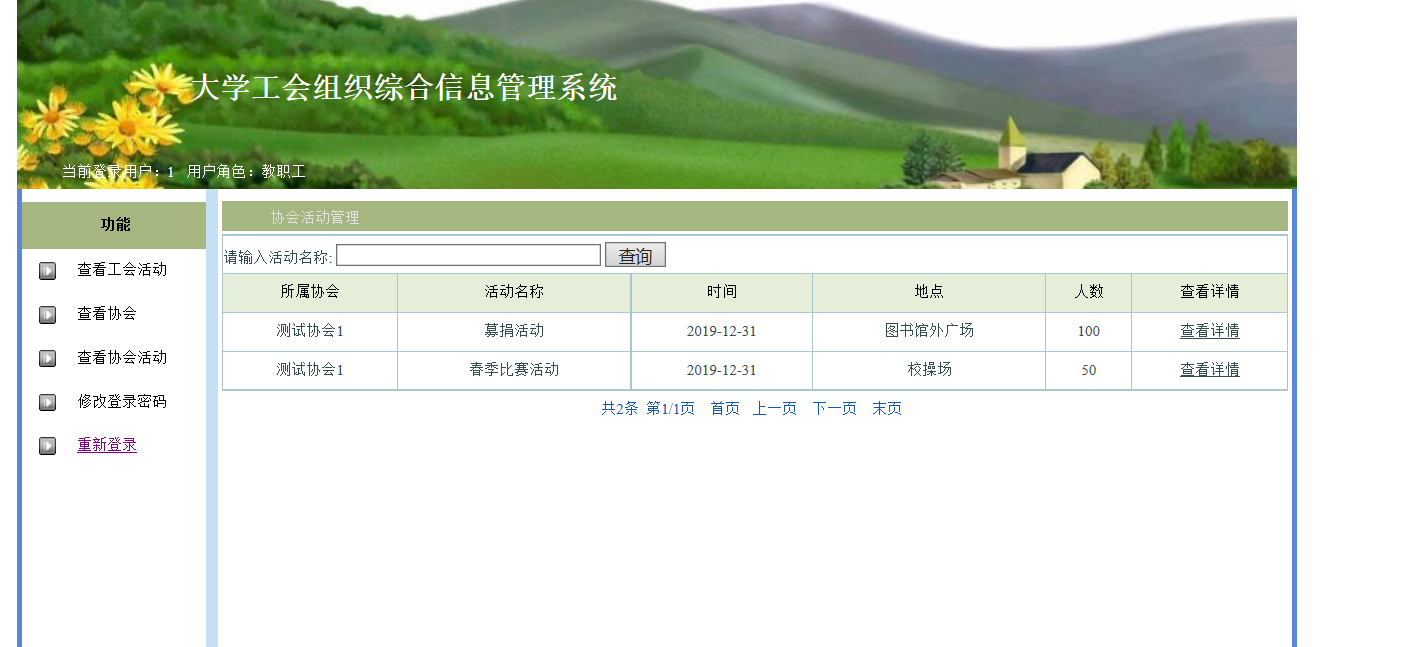Viewport: 1420px width, 647px height.
Task: Open 查看工会活动 menu item
Action: [122, 270]
